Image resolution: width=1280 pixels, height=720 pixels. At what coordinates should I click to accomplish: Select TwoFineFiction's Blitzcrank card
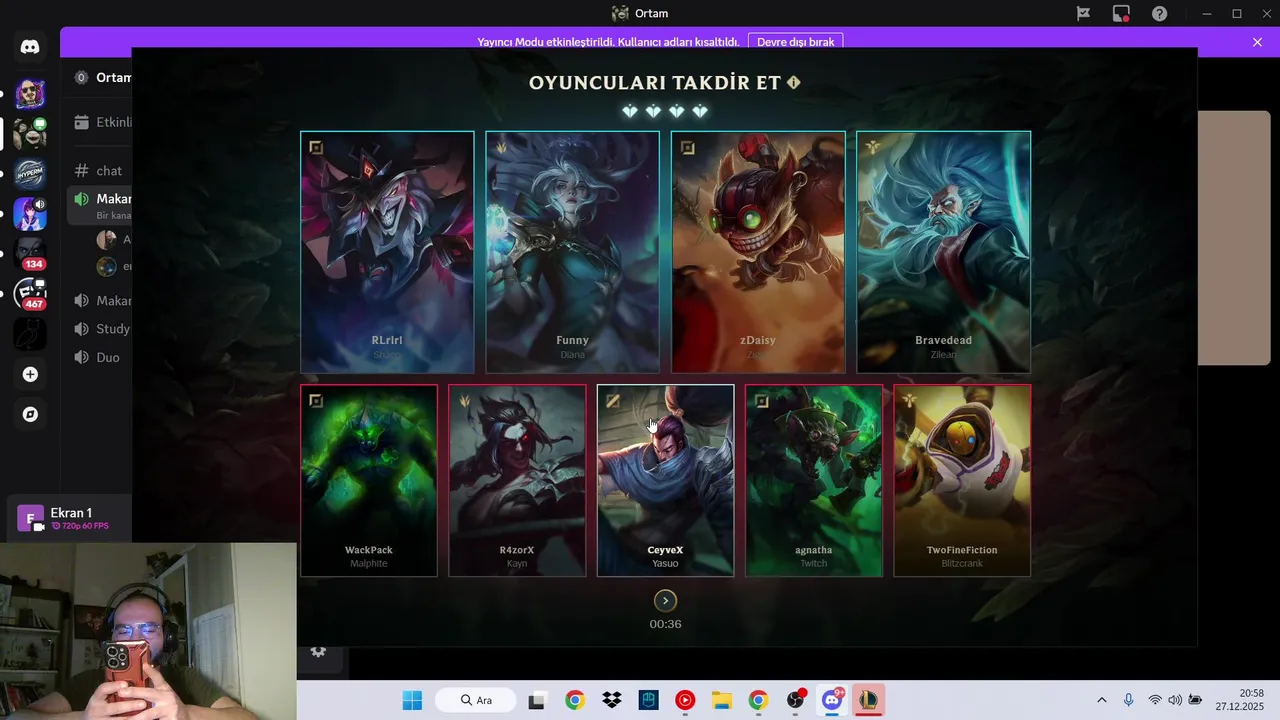pos(962,480)
